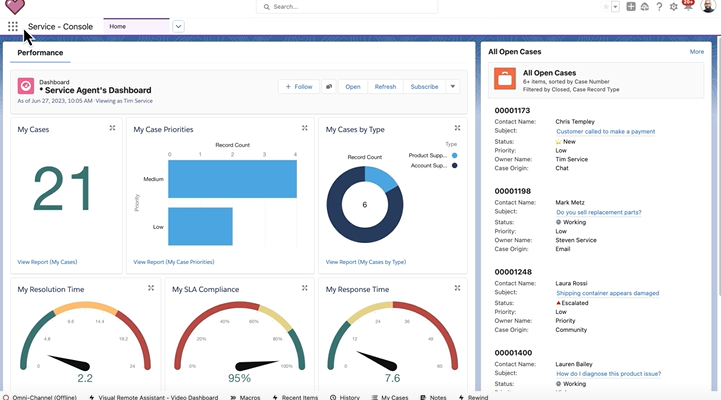This screenshot has height=400, width=721.
Task: Open the Global Actions plus icon
Action: [x=631, y=6]
